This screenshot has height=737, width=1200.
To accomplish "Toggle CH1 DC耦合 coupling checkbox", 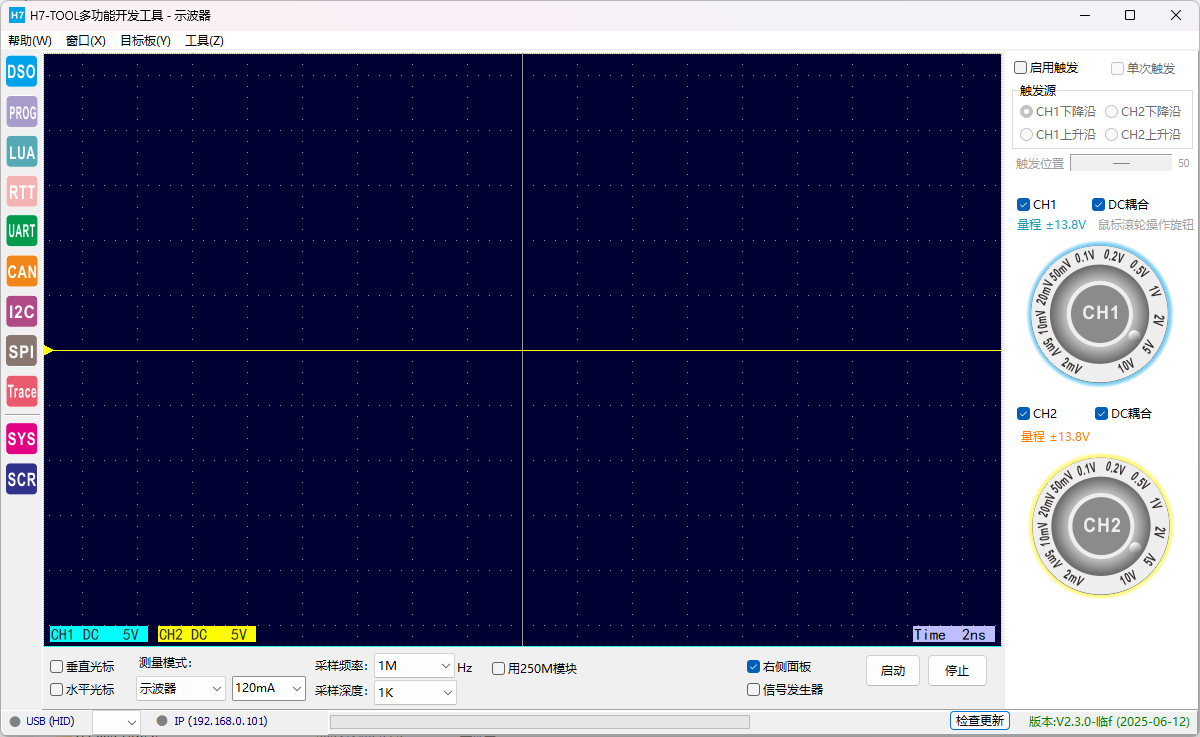I will tap(1098, 204).
